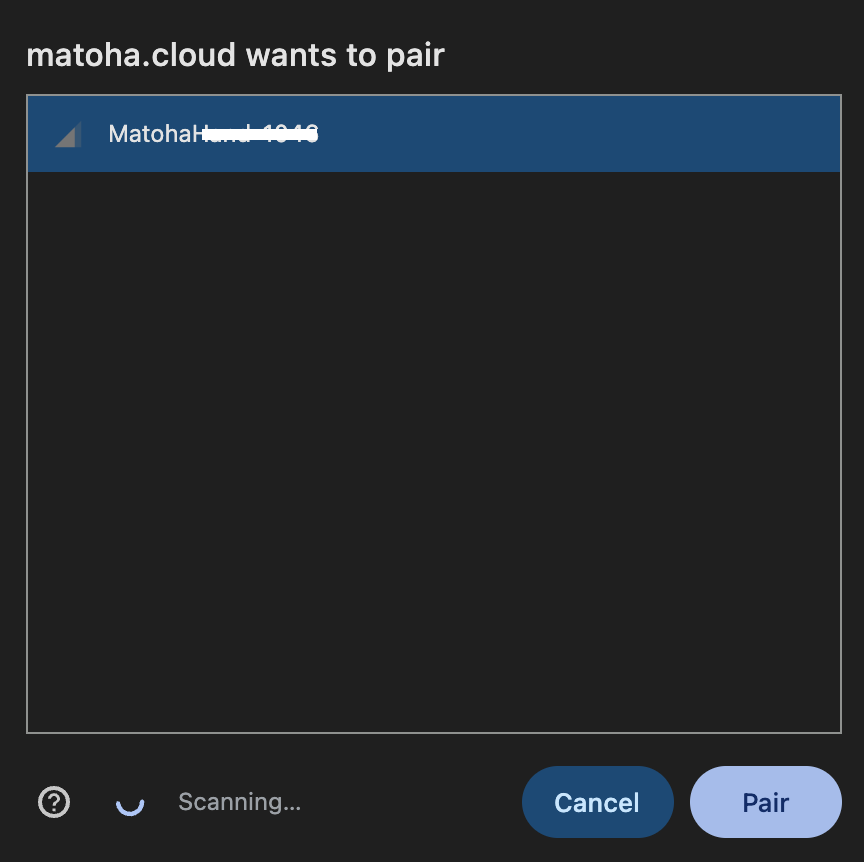Click the help question mark icon
This screenshot has height=862, width=864.
point(54,802)
